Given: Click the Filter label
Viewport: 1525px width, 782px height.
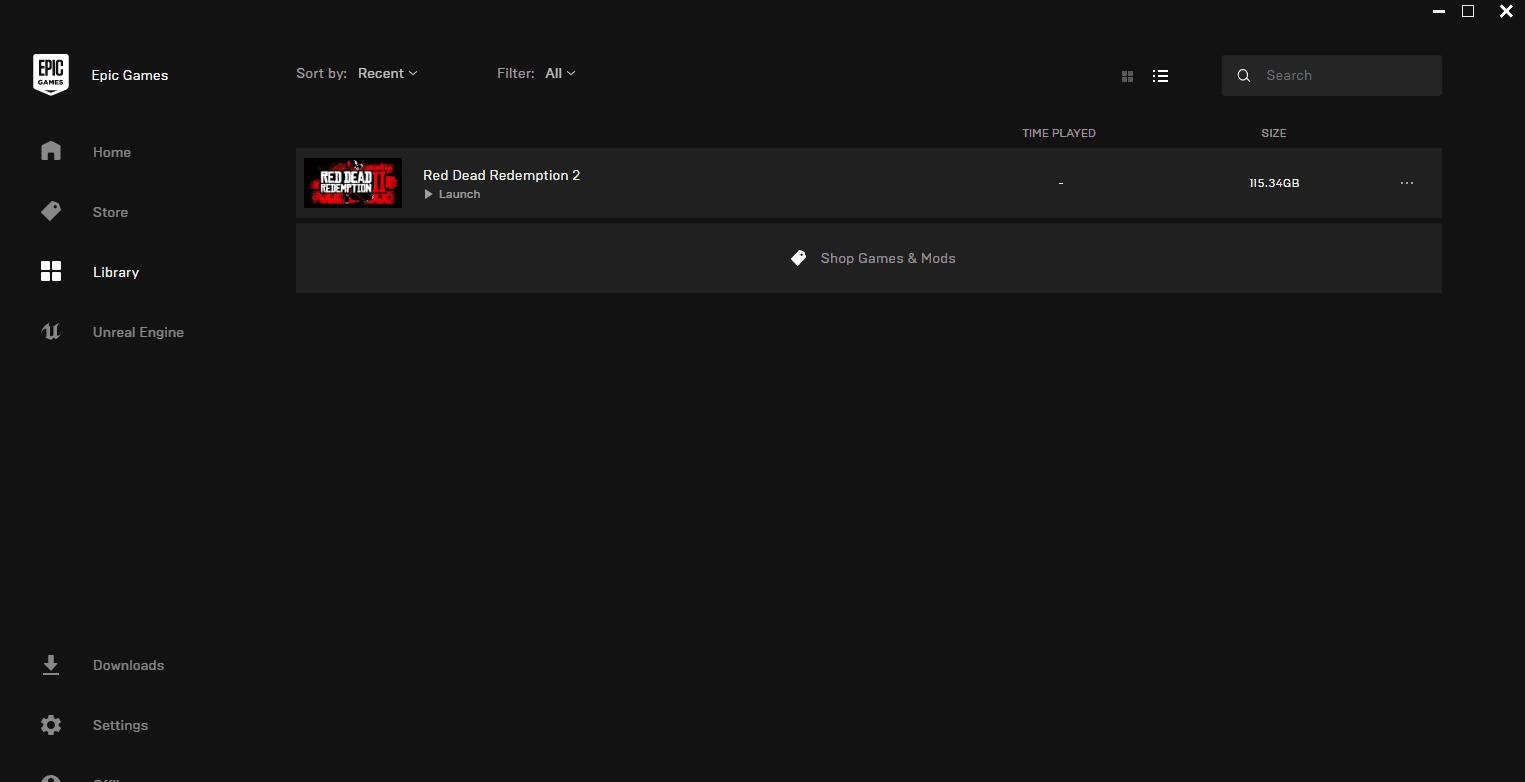Looking at the screenshot, I should tap(516, 73).
